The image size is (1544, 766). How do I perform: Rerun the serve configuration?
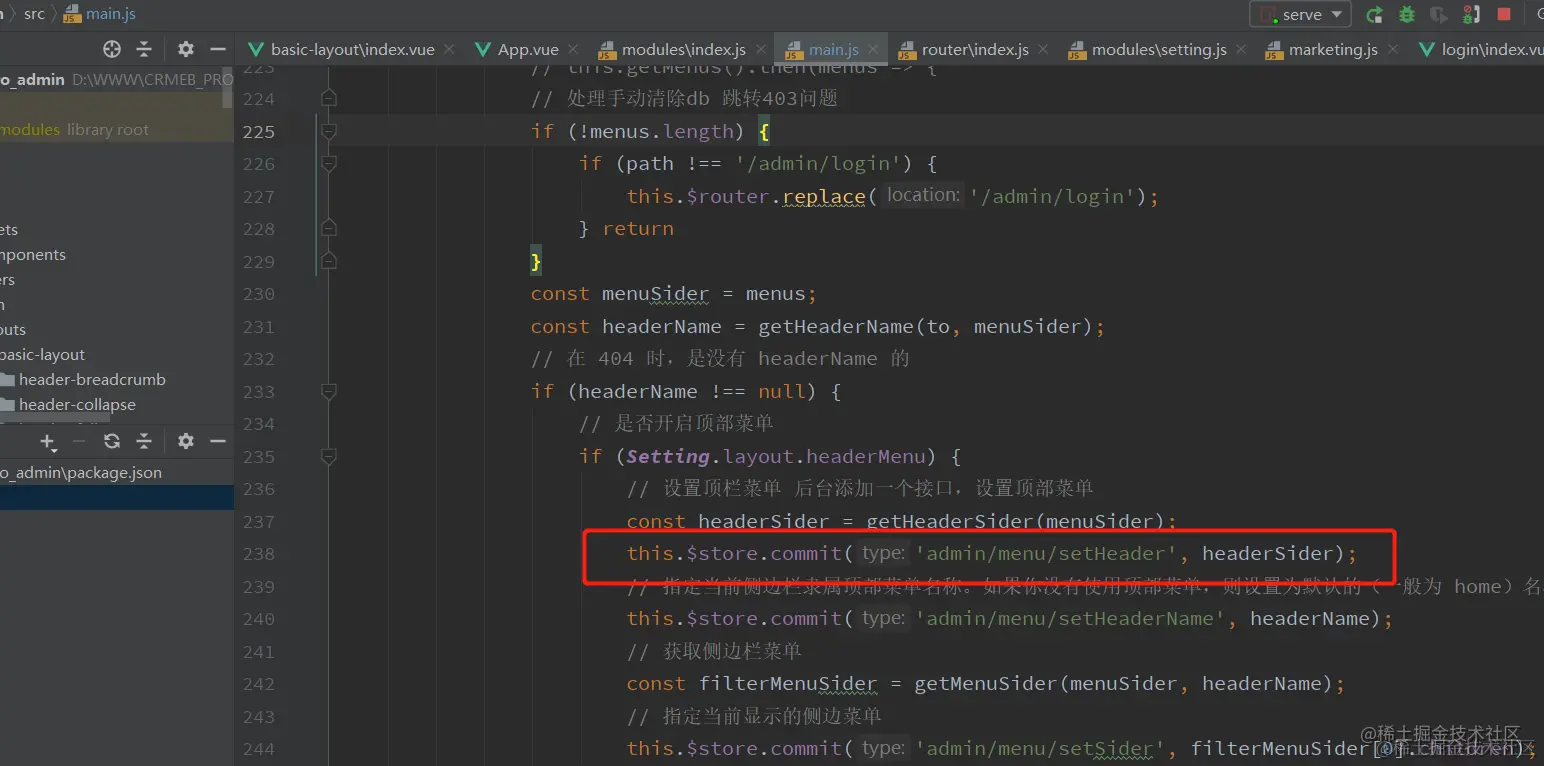(1375, 14)
